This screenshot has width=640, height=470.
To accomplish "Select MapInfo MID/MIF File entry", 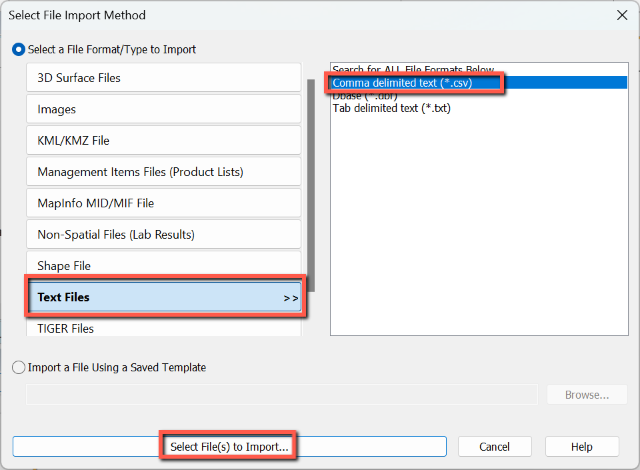I will click(164, 203).
